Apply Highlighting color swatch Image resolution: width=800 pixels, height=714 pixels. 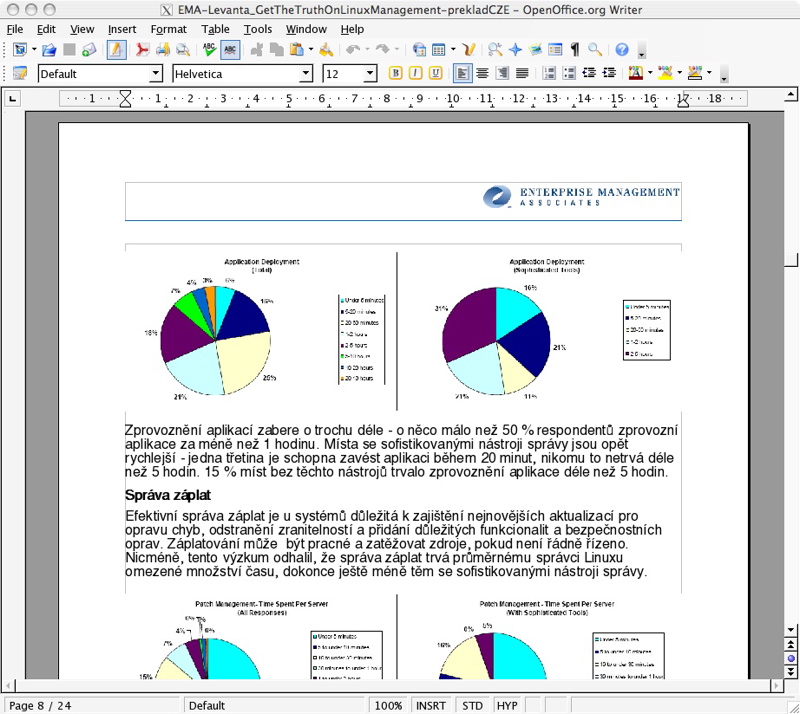pyautogui.click(x=665, y=73)
